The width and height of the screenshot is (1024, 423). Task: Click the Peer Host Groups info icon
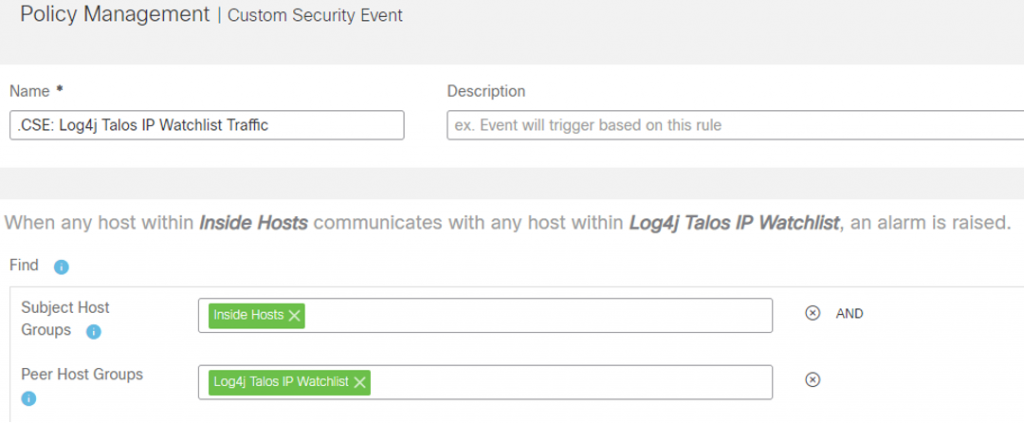pyautogui.click(x=28, y=398)
